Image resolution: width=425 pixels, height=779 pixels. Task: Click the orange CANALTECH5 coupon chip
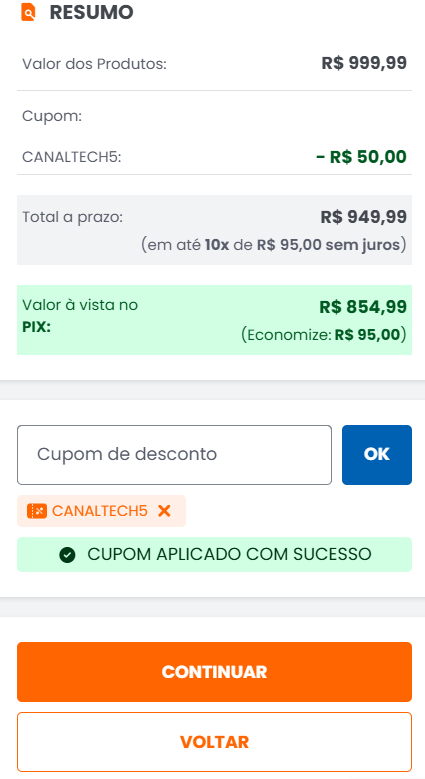[101, 511]
